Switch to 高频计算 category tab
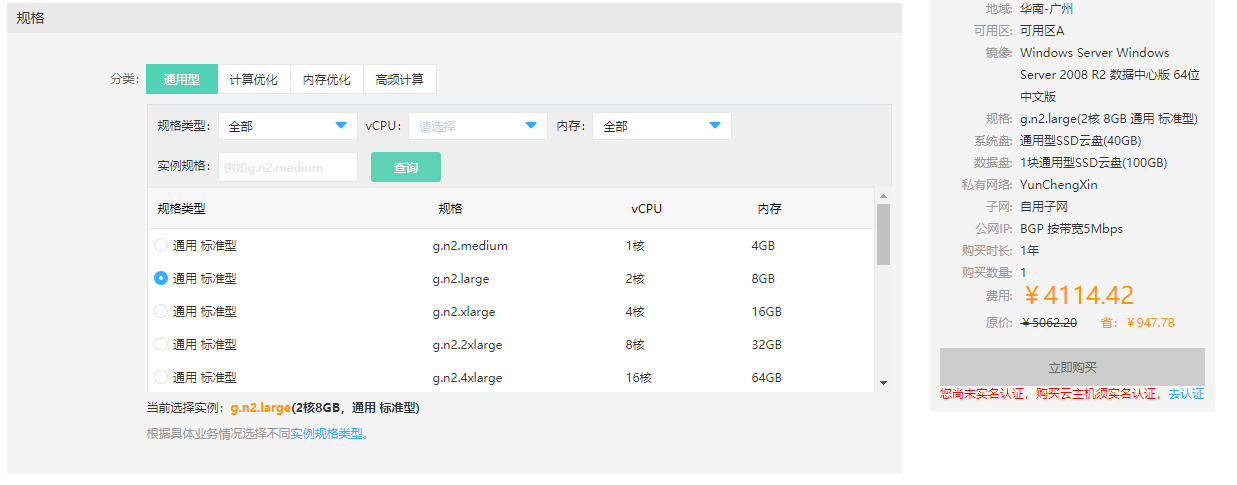The width and height of the screenshot is (1237, 485). pyautogui.click(x=399, y=80)
